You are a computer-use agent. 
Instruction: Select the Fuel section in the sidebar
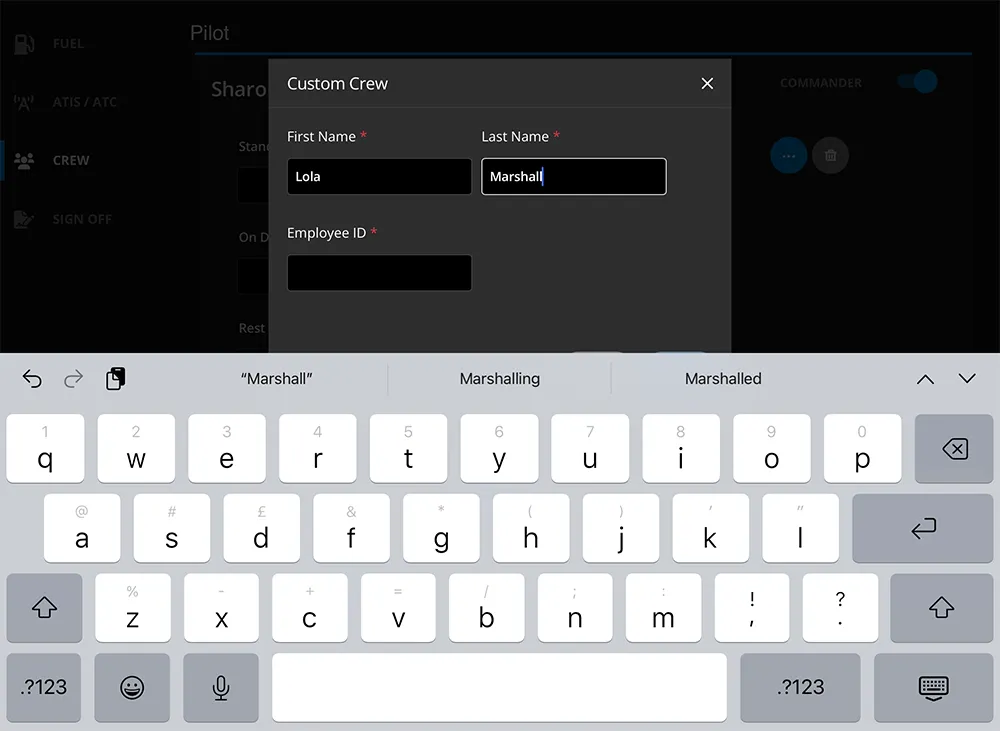click(x=60, y=43)
